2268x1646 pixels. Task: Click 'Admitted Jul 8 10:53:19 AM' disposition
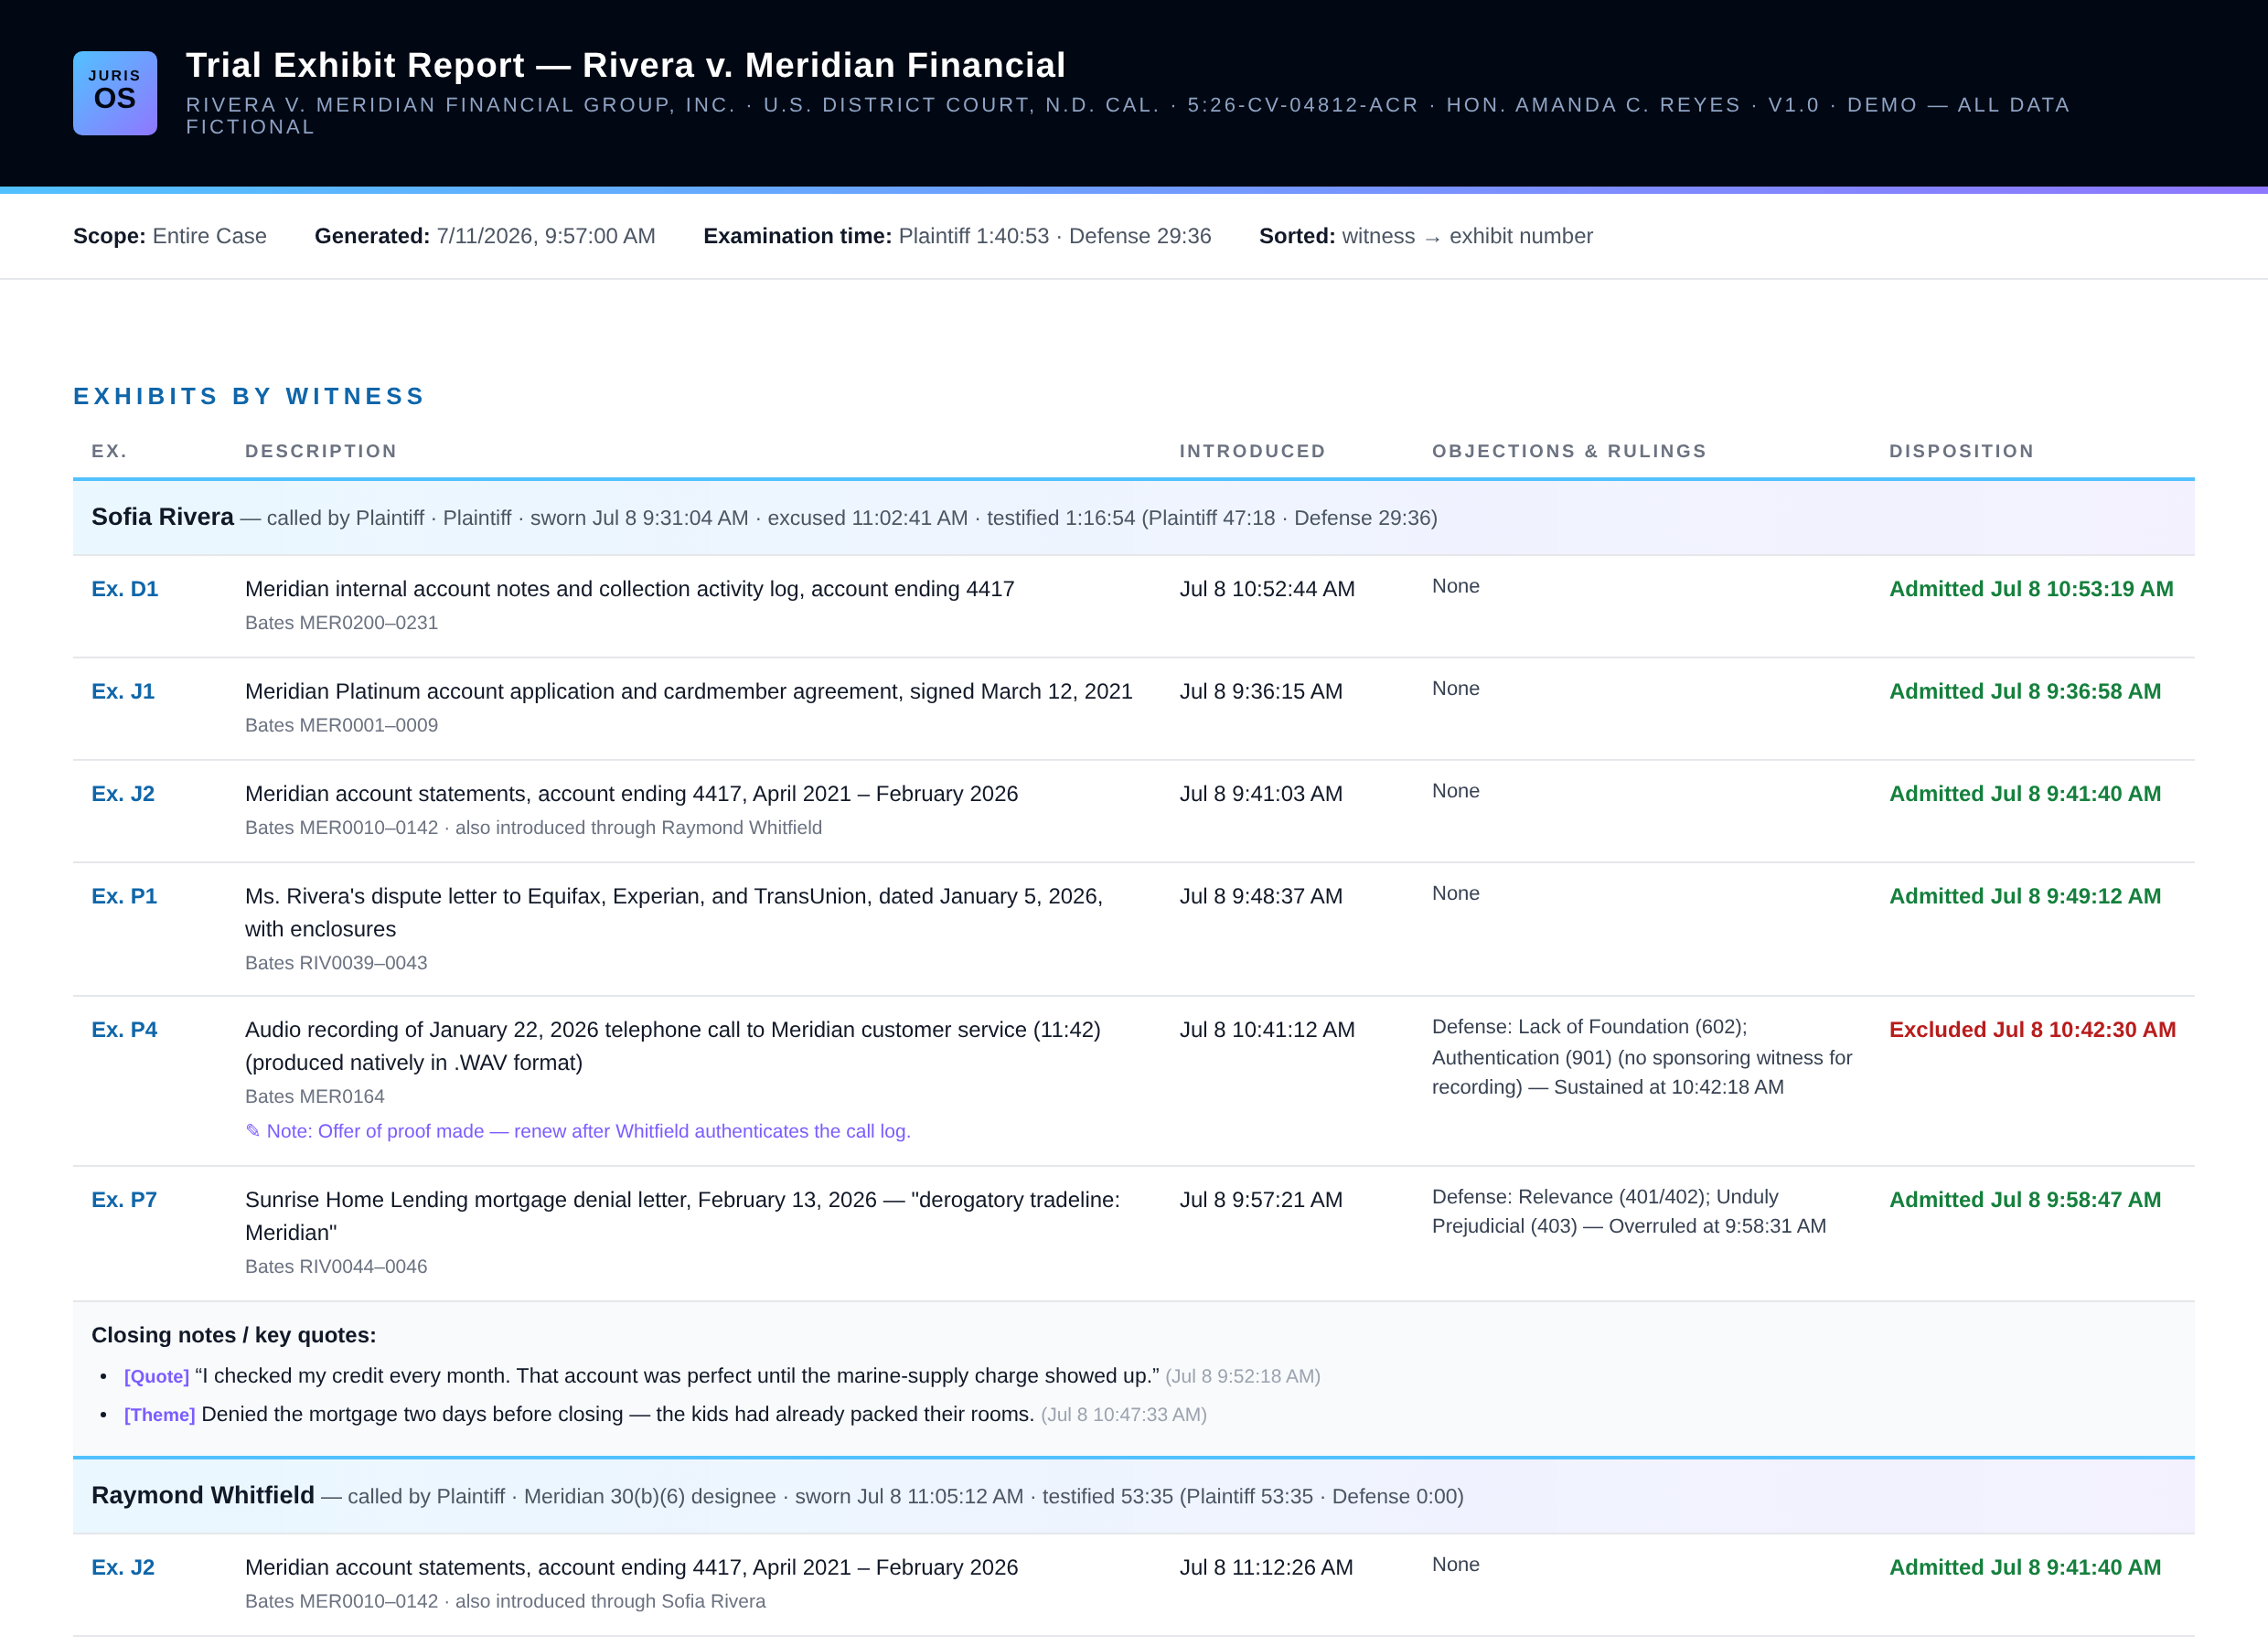(x=2031, y=589)
